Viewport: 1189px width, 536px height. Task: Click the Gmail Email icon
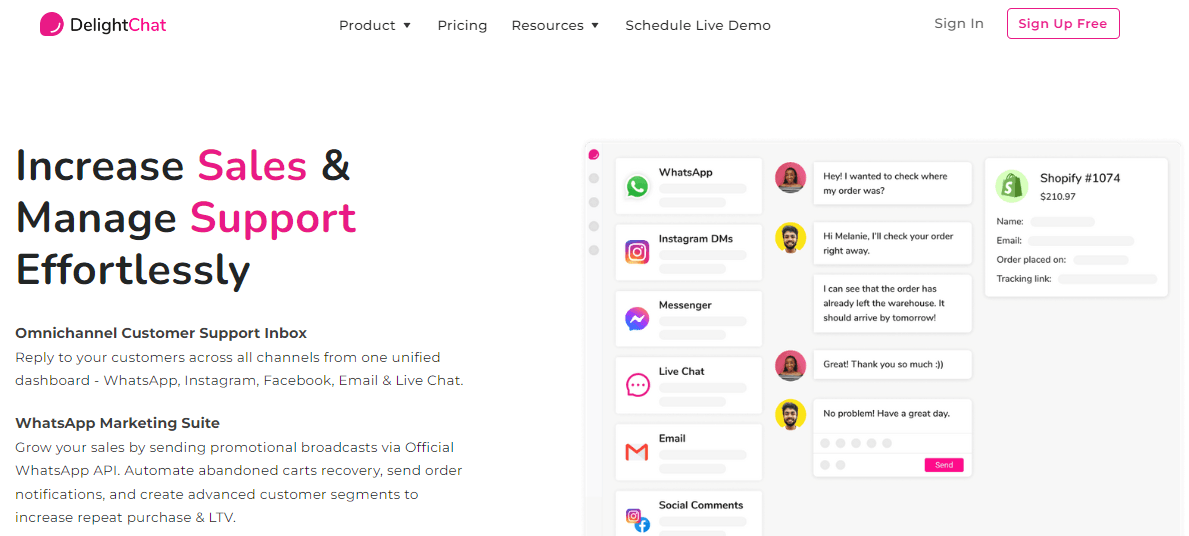[637, 452]
